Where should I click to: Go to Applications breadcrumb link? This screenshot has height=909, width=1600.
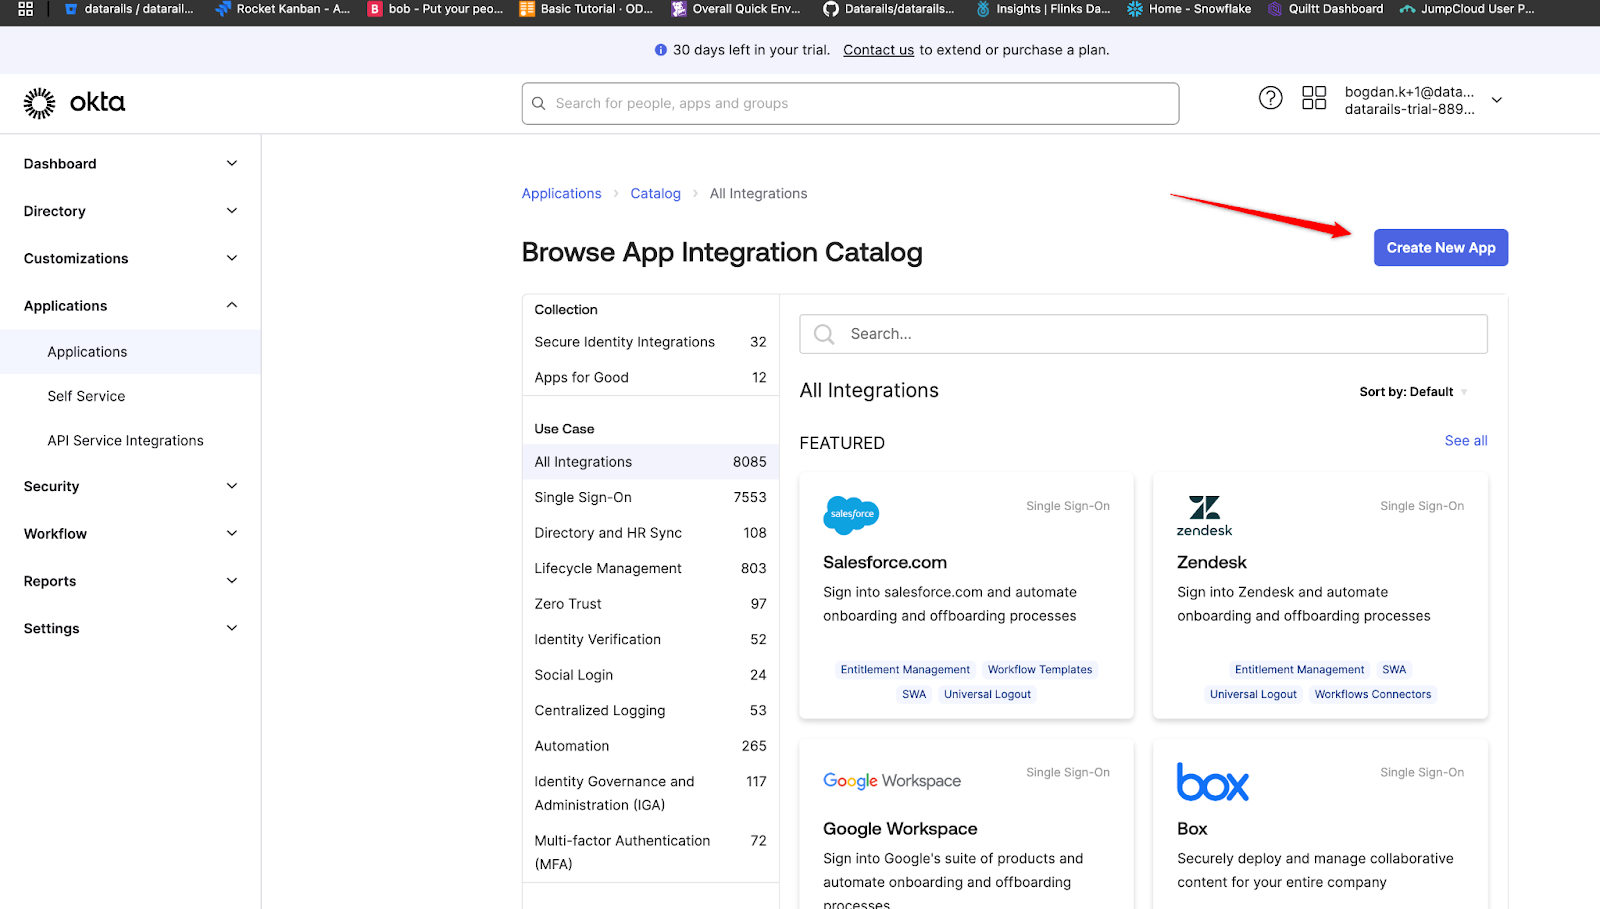[561, 194]
